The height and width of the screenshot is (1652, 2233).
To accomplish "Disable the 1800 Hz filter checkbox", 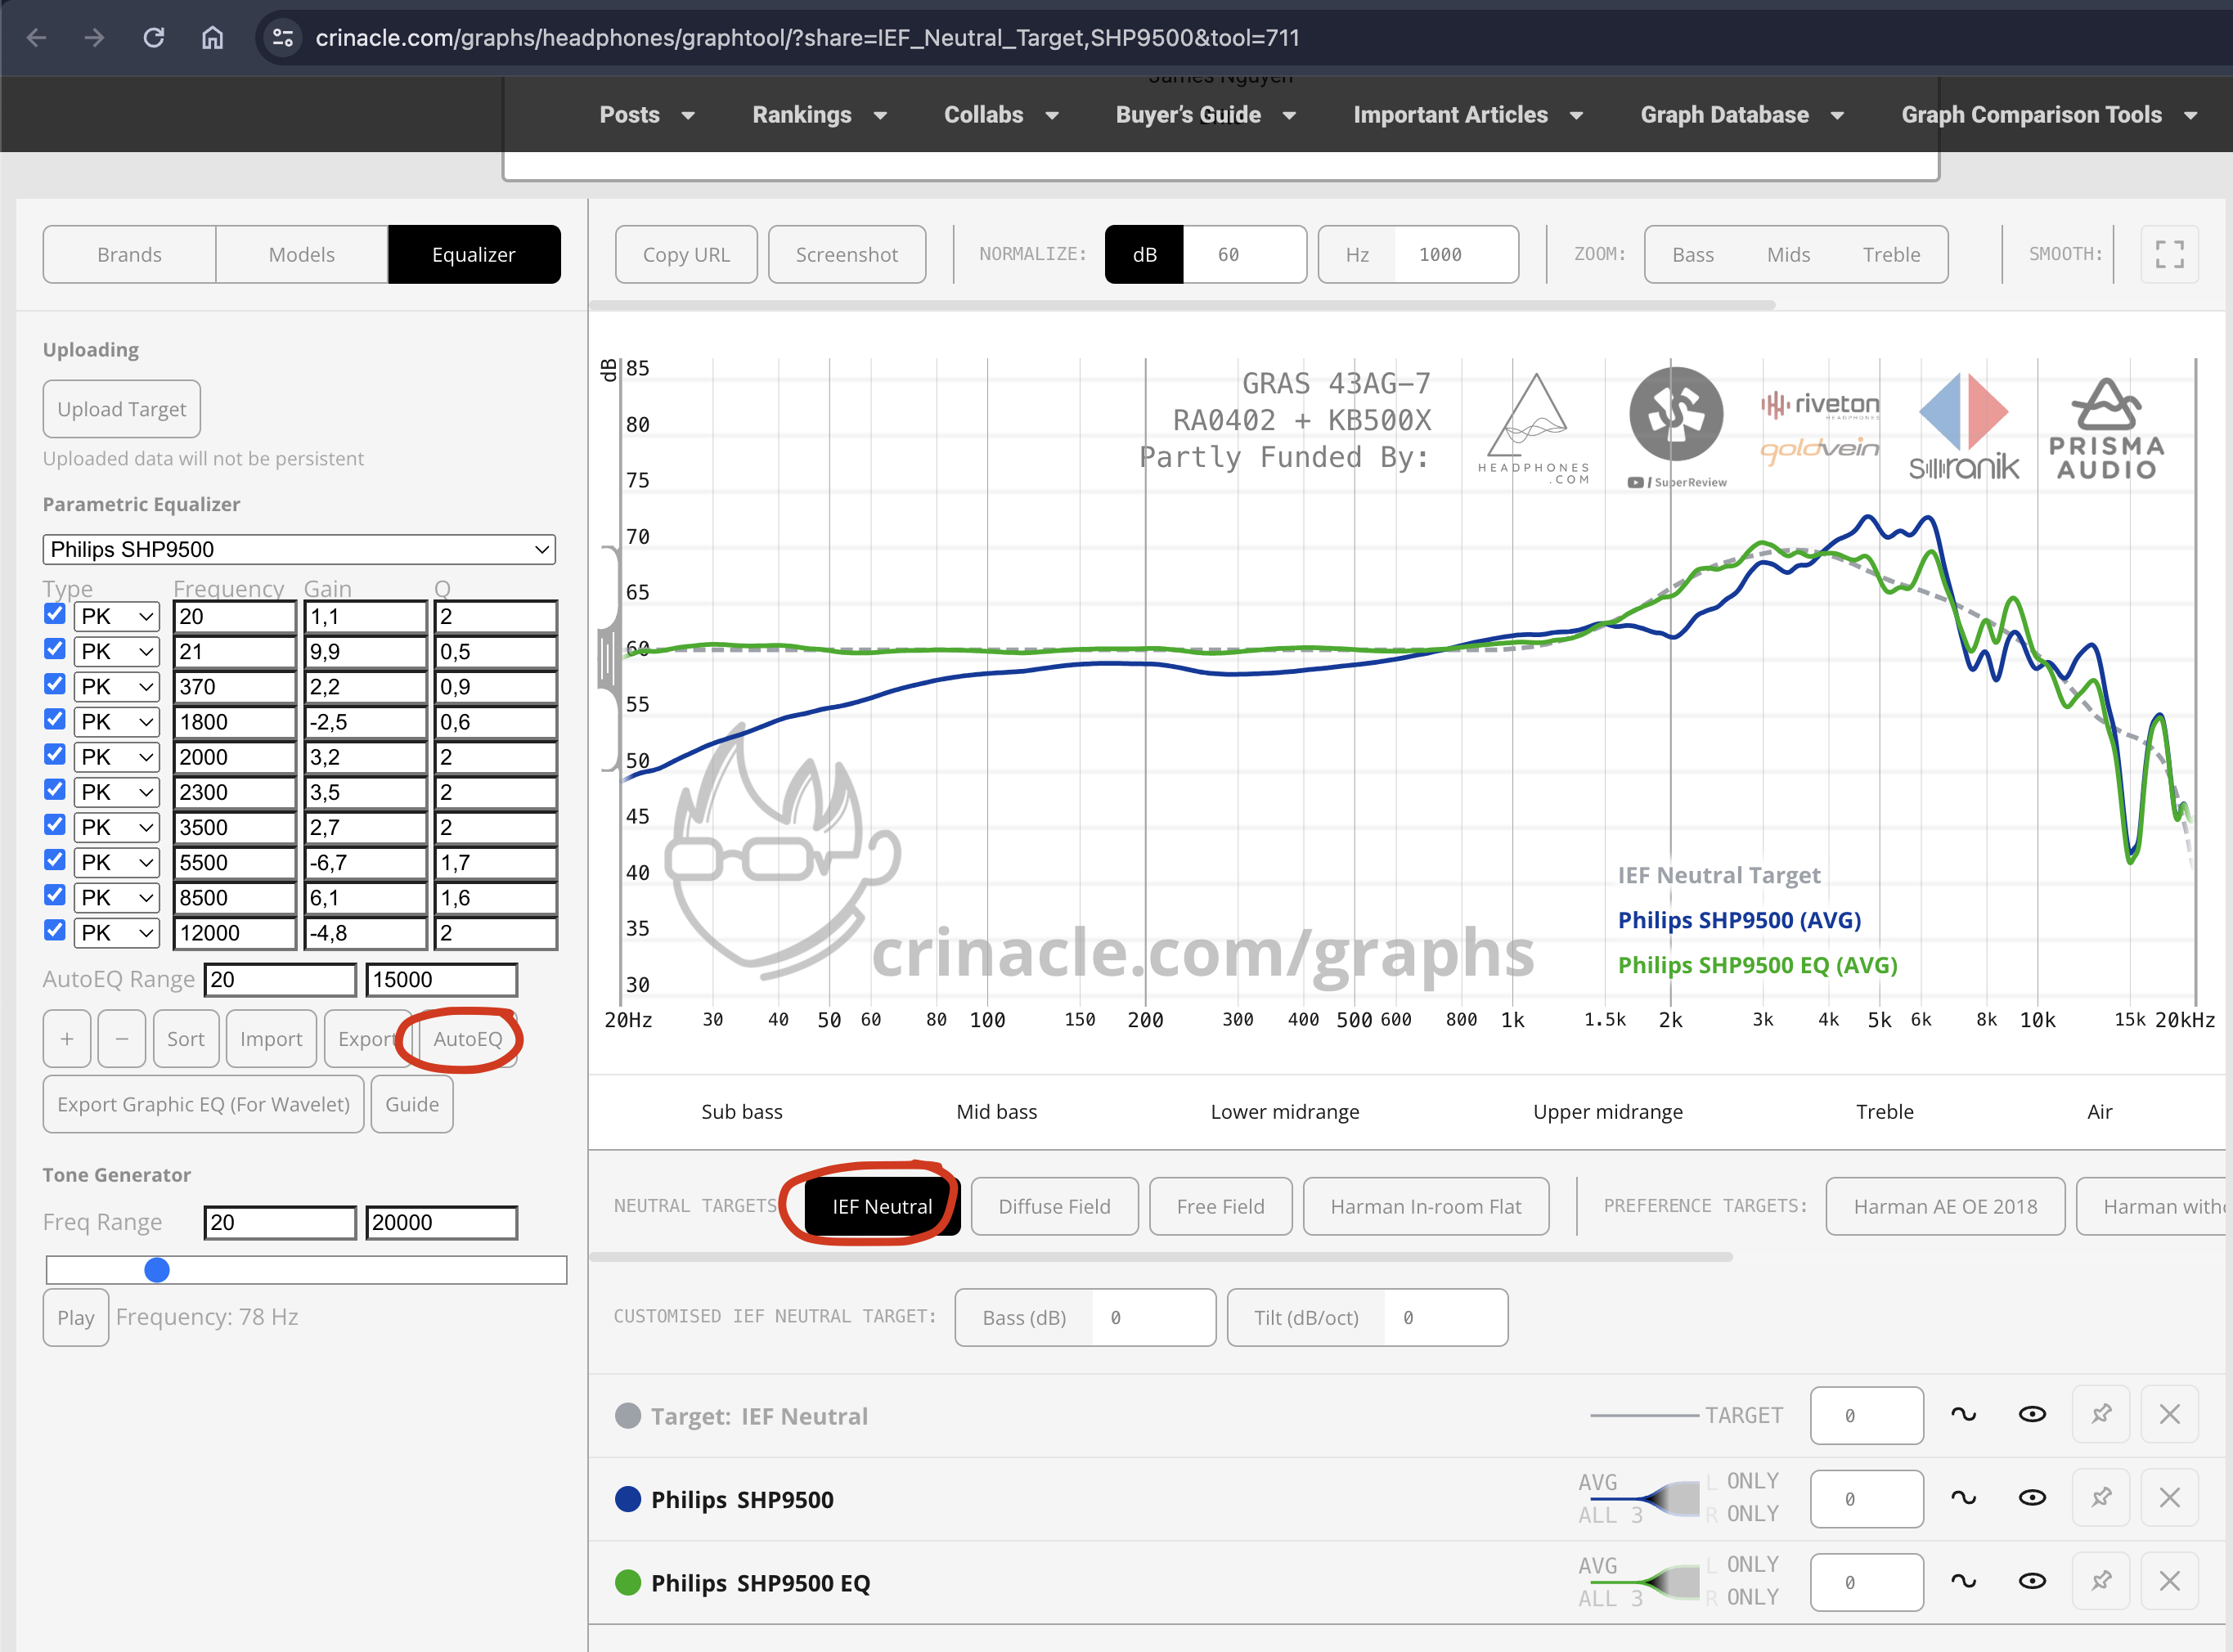I will (55, 720).
